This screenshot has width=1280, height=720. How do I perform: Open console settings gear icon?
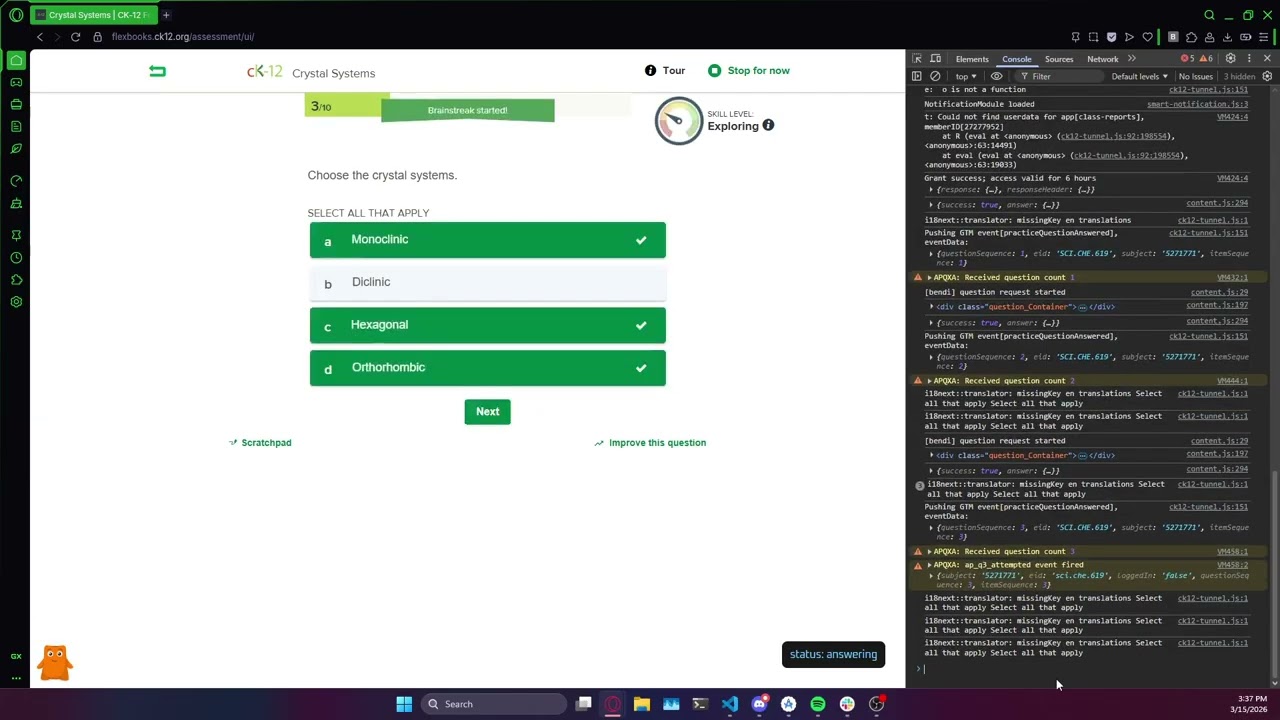coord(1267,77)
